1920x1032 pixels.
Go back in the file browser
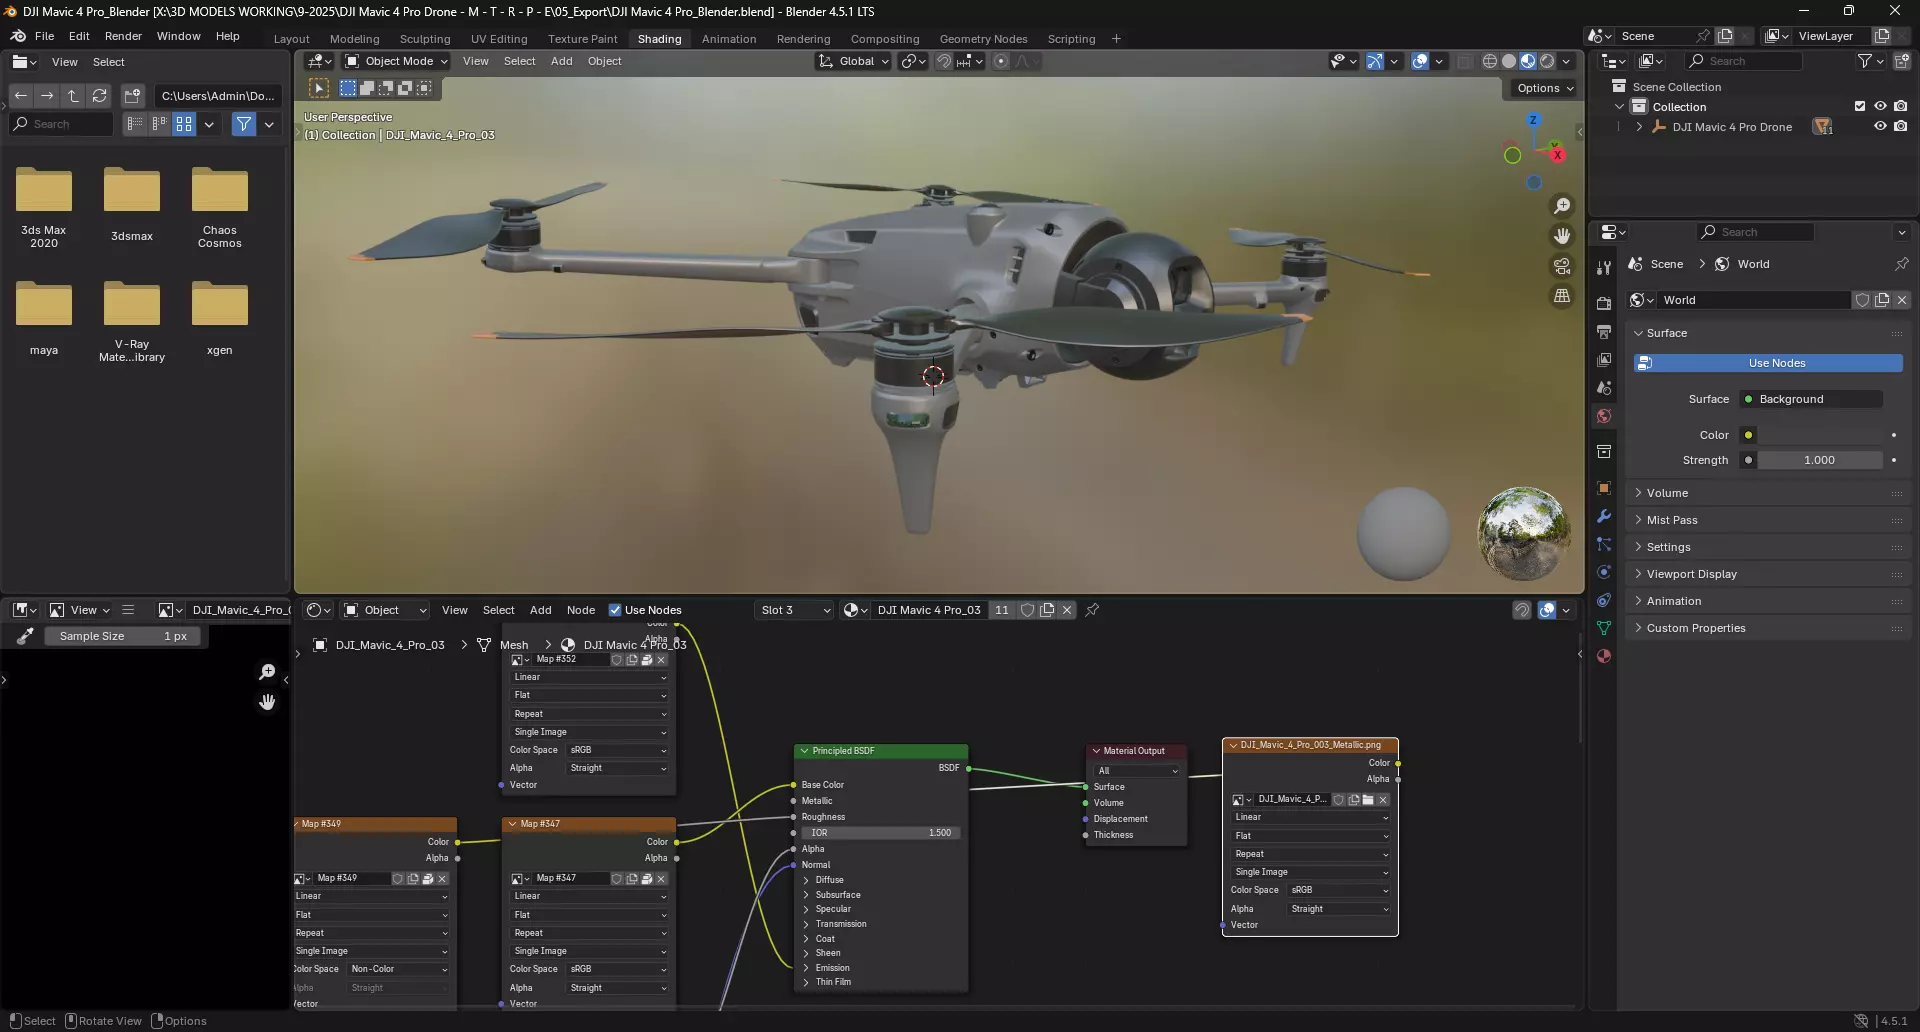pyautogui.click(x=20, y=96)
